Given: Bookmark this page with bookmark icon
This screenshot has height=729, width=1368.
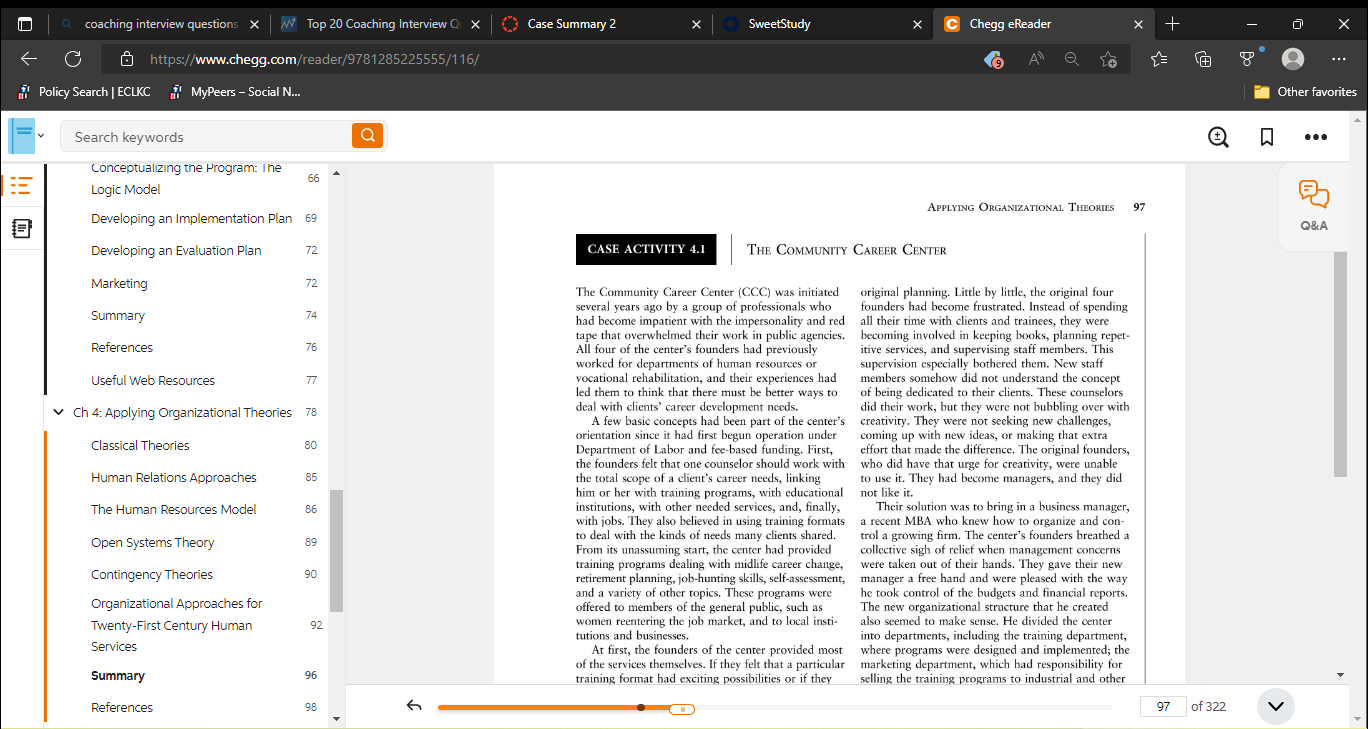Looking at the screenshot, I should (1267, 137).
